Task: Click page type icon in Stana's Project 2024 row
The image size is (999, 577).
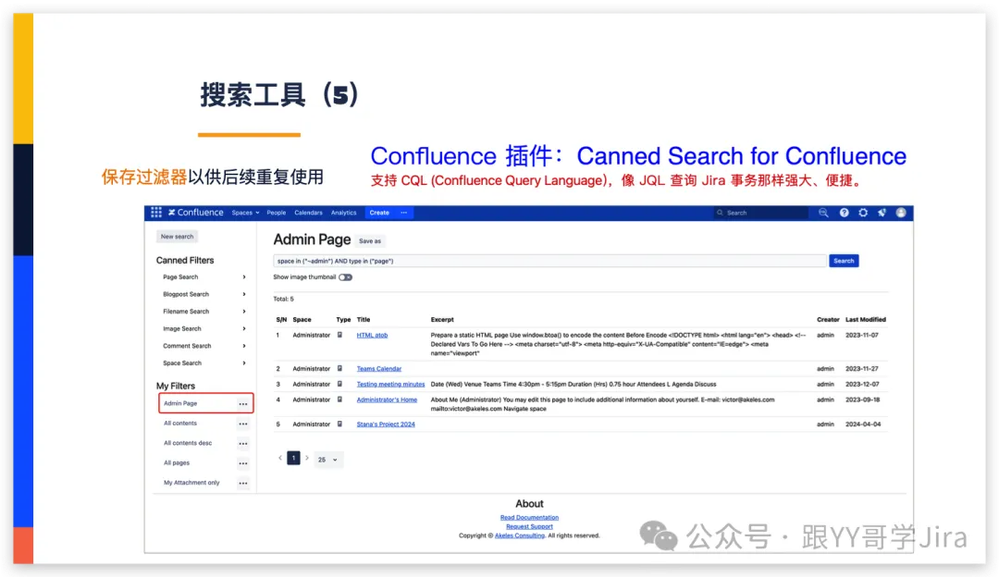Action: [x=340, y=424]
